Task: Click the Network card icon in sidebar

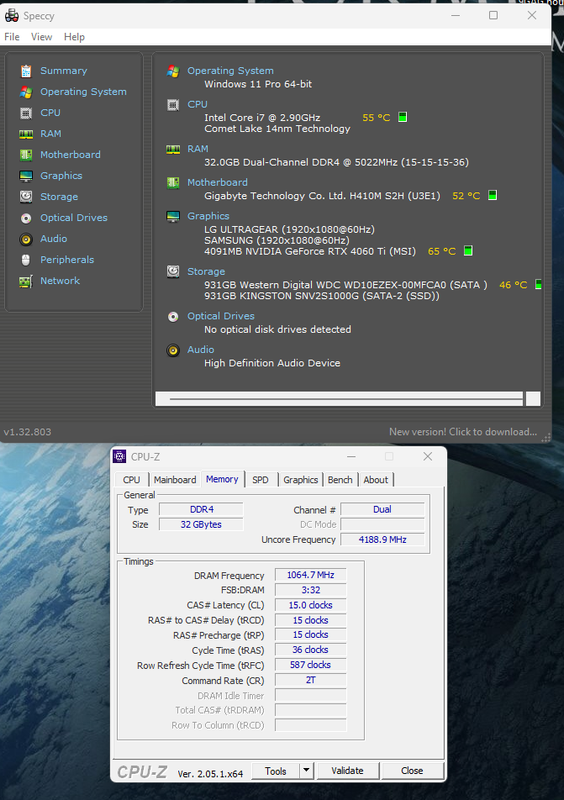Action: pyautogui.click(x=26, y=281)
